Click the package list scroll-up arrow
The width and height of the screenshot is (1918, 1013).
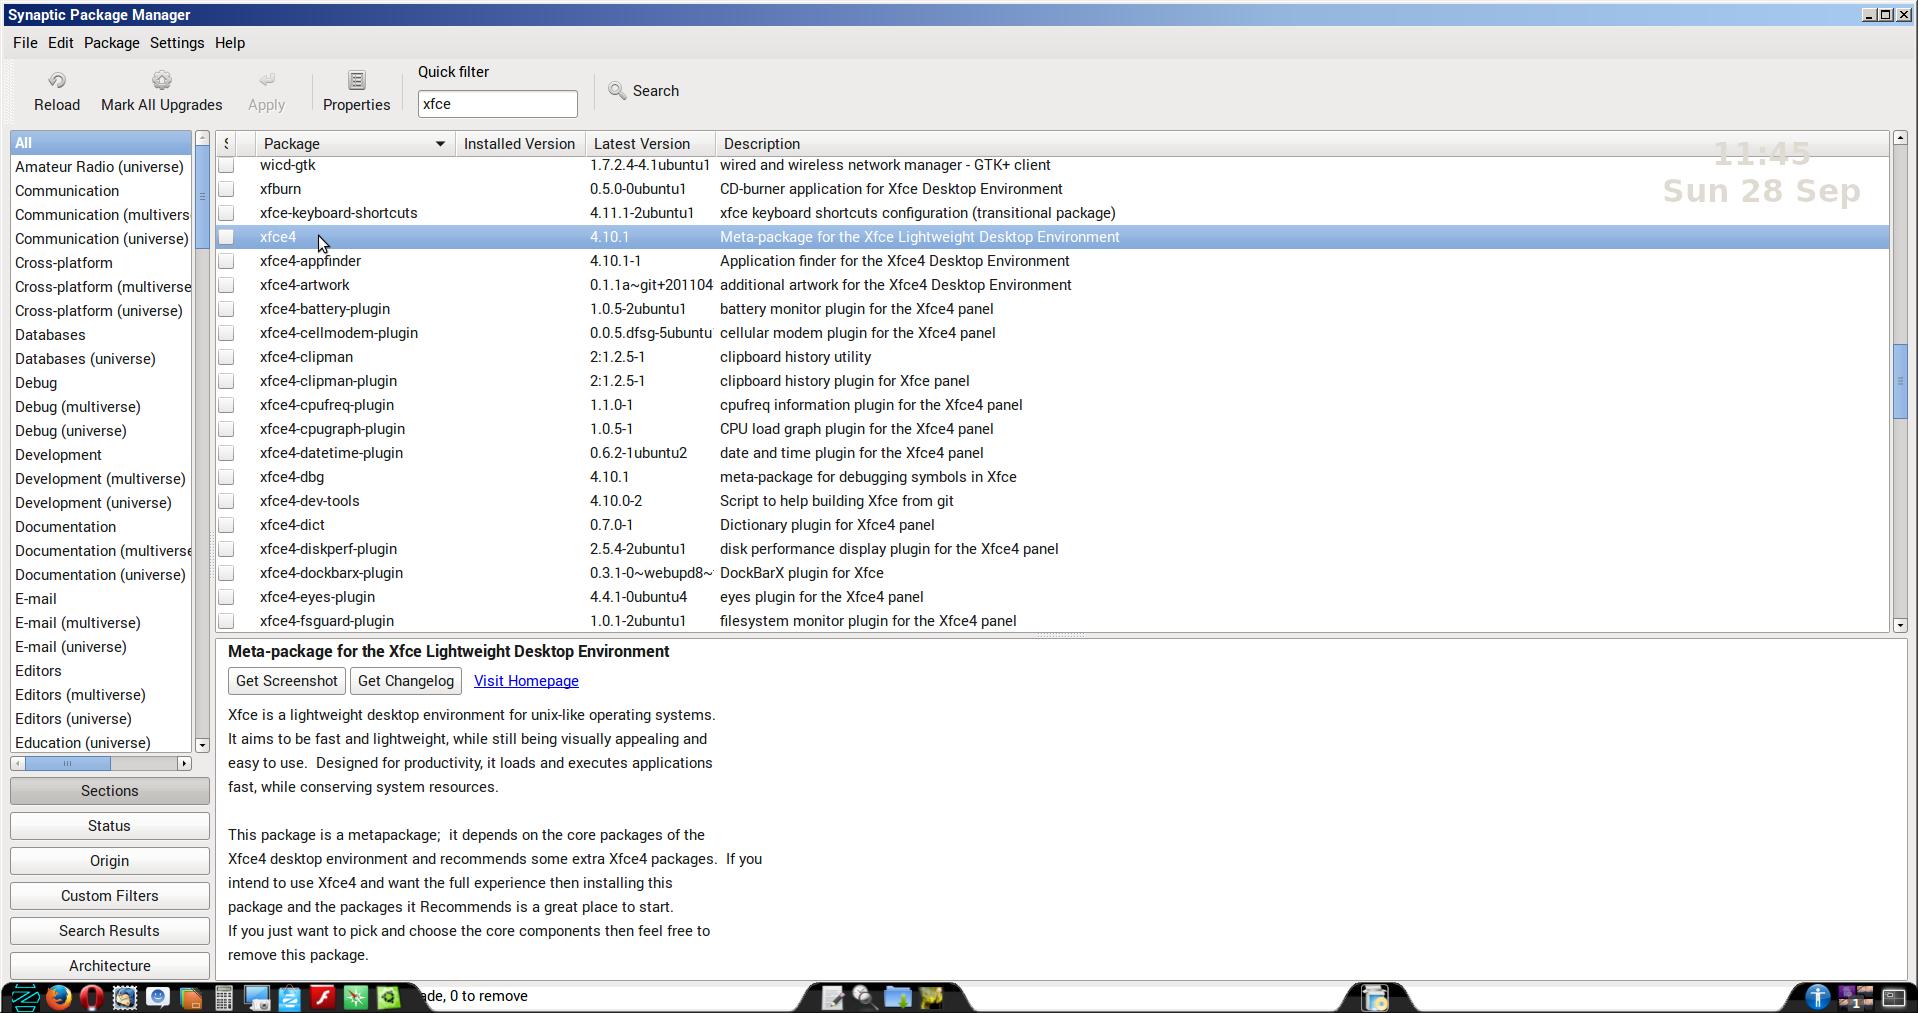1900,138
